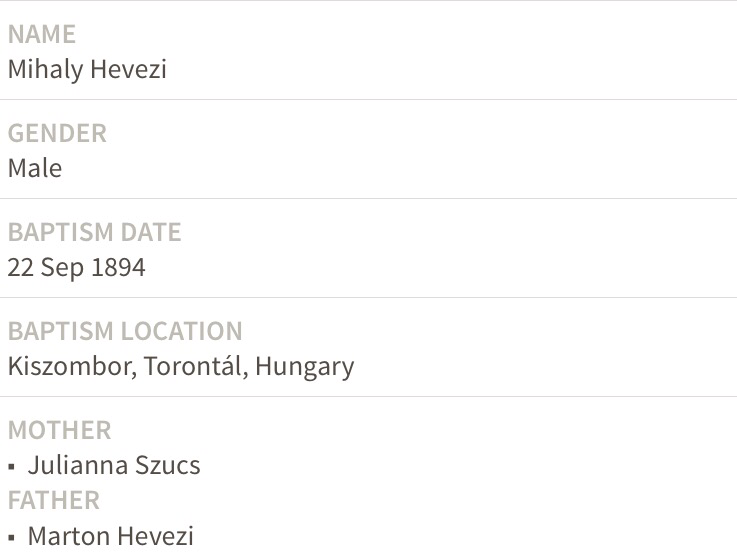Viewport: 737px width, 557px height.
Task: Click the BAPTISM LOCATION label
Action: click(x=125, y=332)
